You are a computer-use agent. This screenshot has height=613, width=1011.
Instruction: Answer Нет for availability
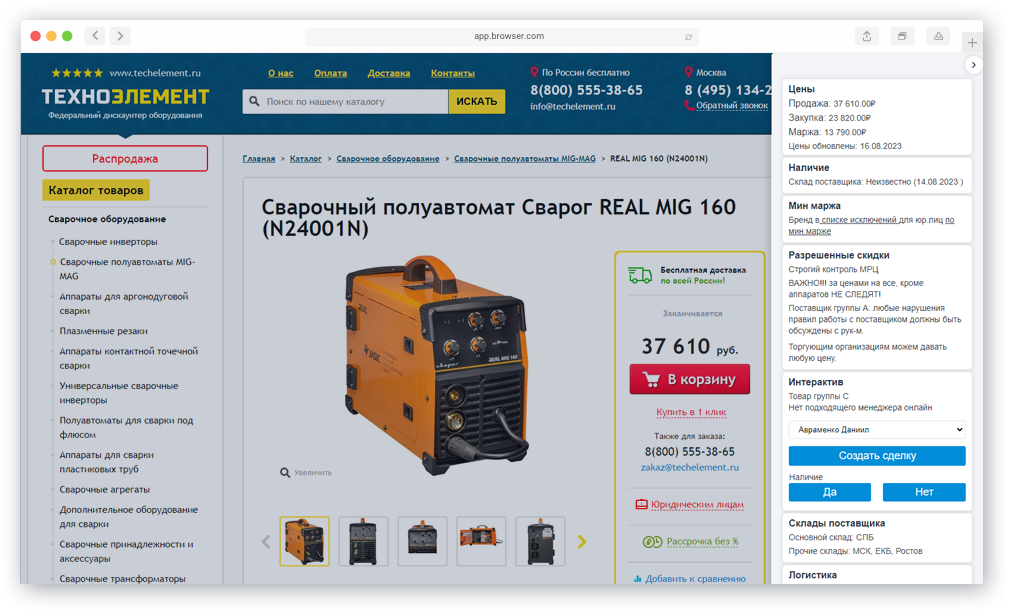pos(924,492)
